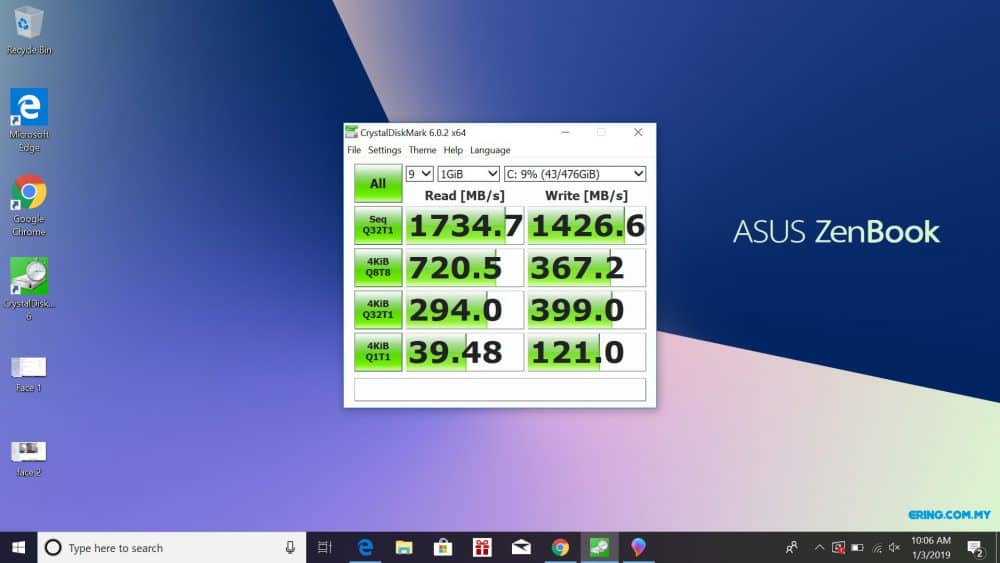Open the Action Center notifications icon
Viewport: 1000px width, 563px height.
975,548
